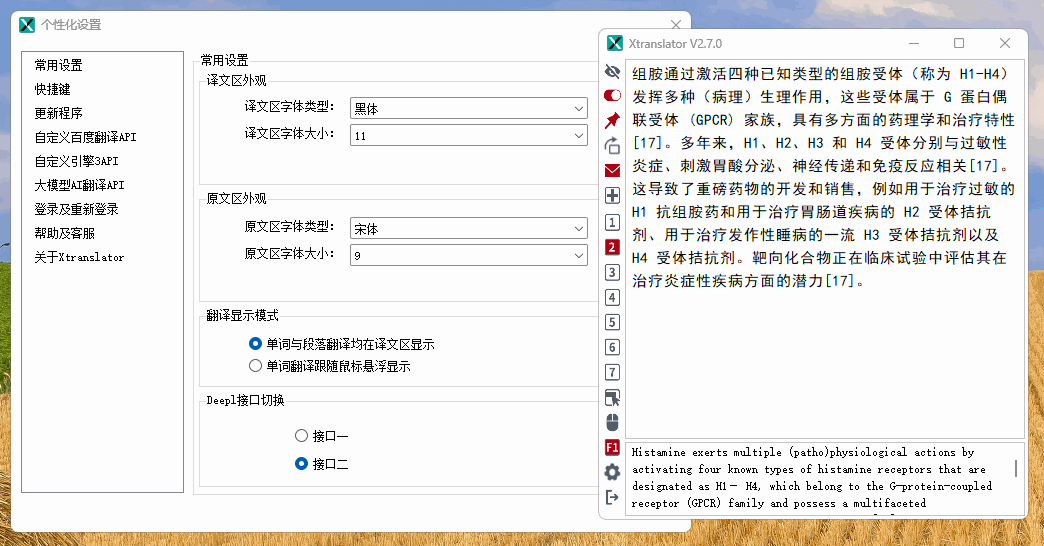This screenshot has width=1044, height=546.
Task: Open 自定义百度翻译API settings page
Action: pyautogui.click(x=85, y=137)
